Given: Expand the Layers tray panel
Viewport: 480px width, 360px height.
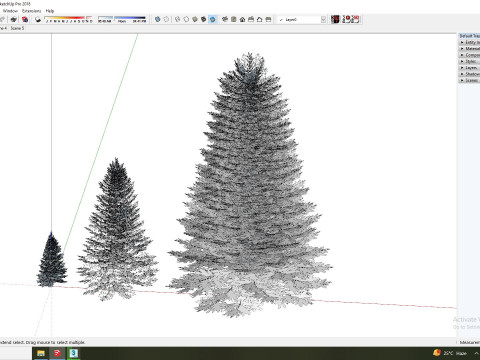Looking at the screenshot, I should click(470, 68).
